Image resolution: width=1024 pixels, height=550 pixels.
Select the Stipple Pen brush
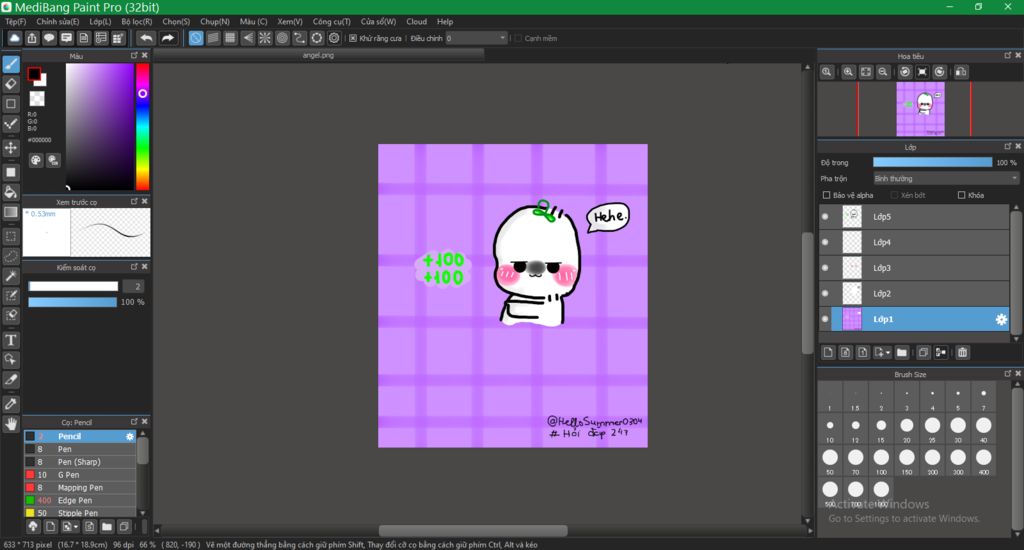click(80, 513)
